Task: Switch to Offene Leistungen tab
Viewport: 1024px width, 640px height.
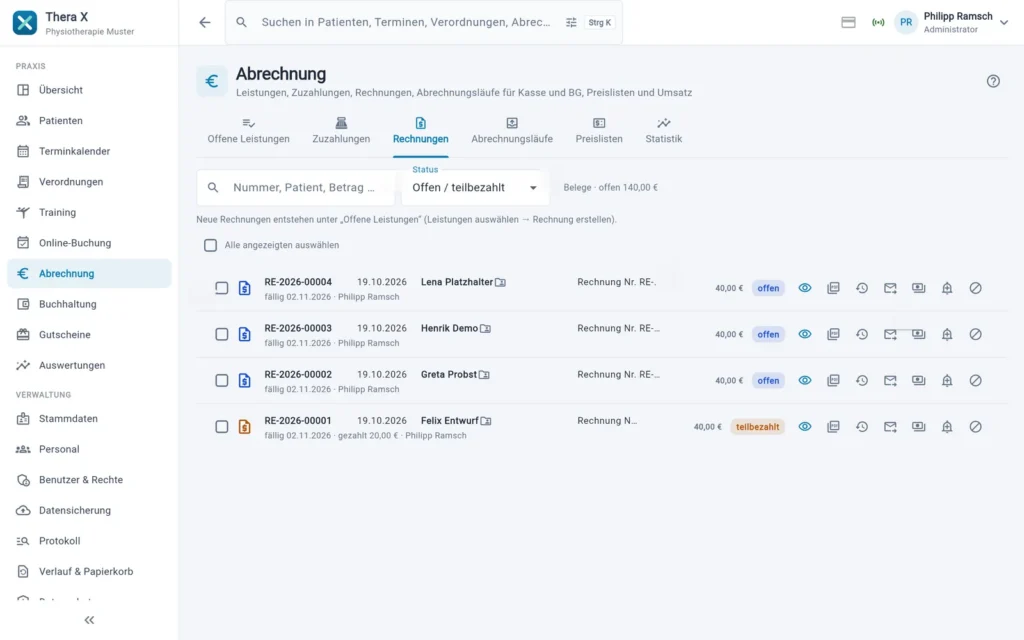Action: pyautogui.click(x=248, y=131)
